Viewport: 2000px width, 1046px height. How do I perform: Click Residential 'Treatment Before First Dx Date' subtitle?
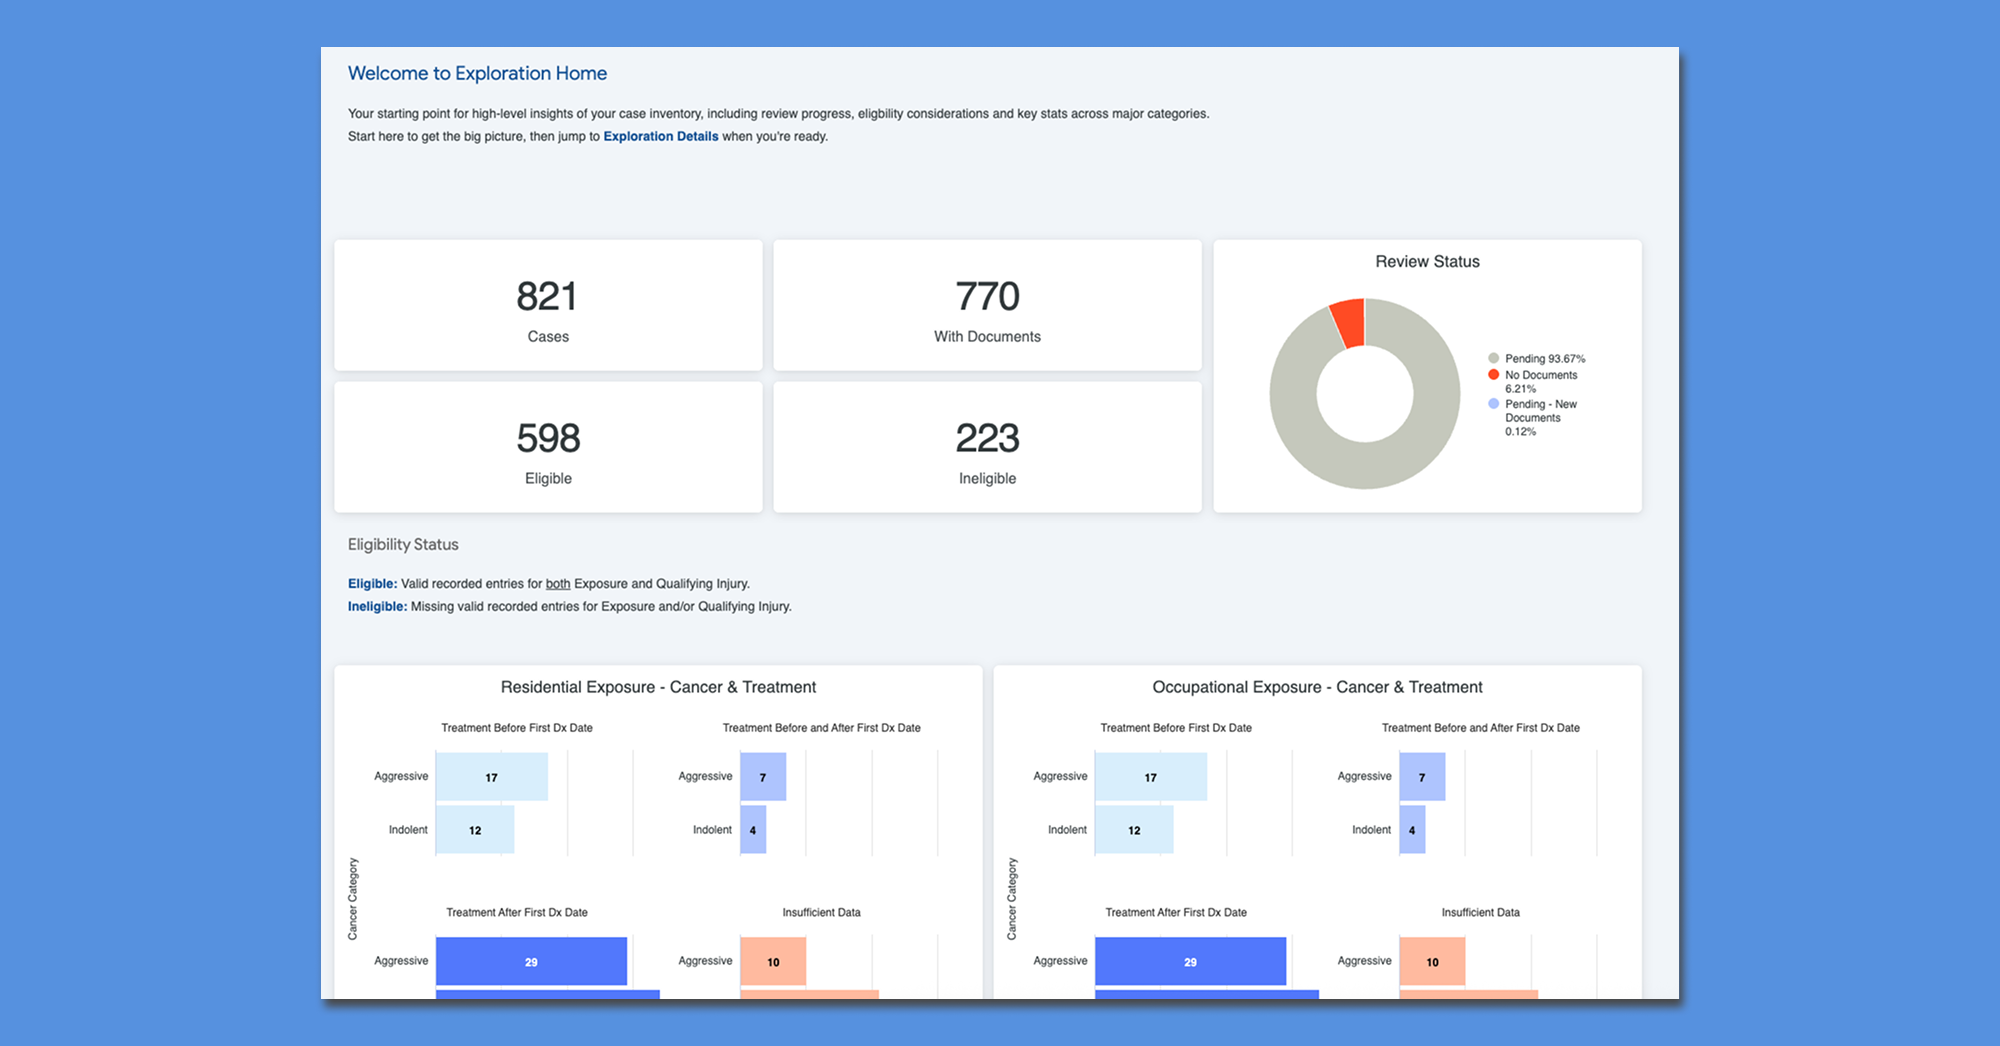[x=517, y=728]
